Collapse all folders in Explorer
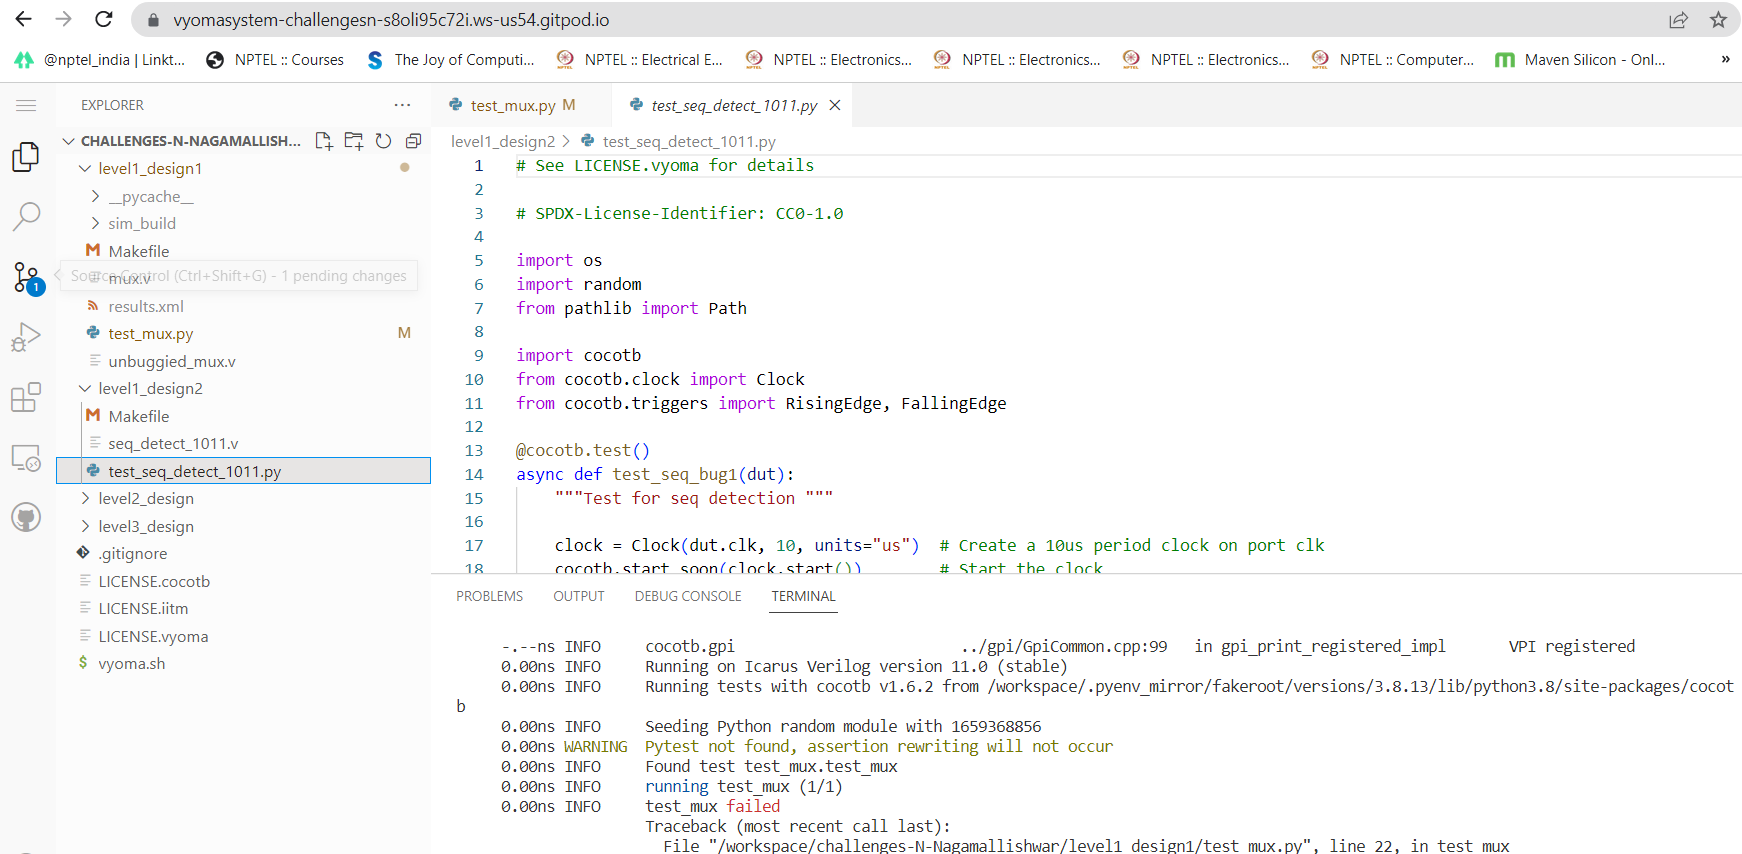 [413, 141]
